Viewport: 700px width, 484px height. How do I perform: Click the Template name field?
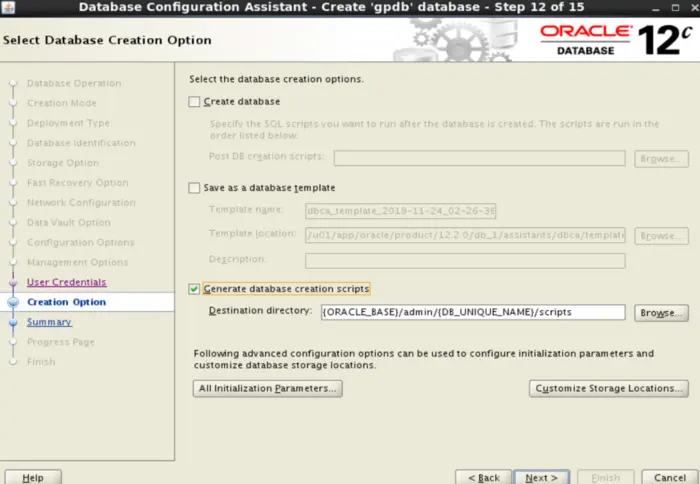tap(400, 211)
